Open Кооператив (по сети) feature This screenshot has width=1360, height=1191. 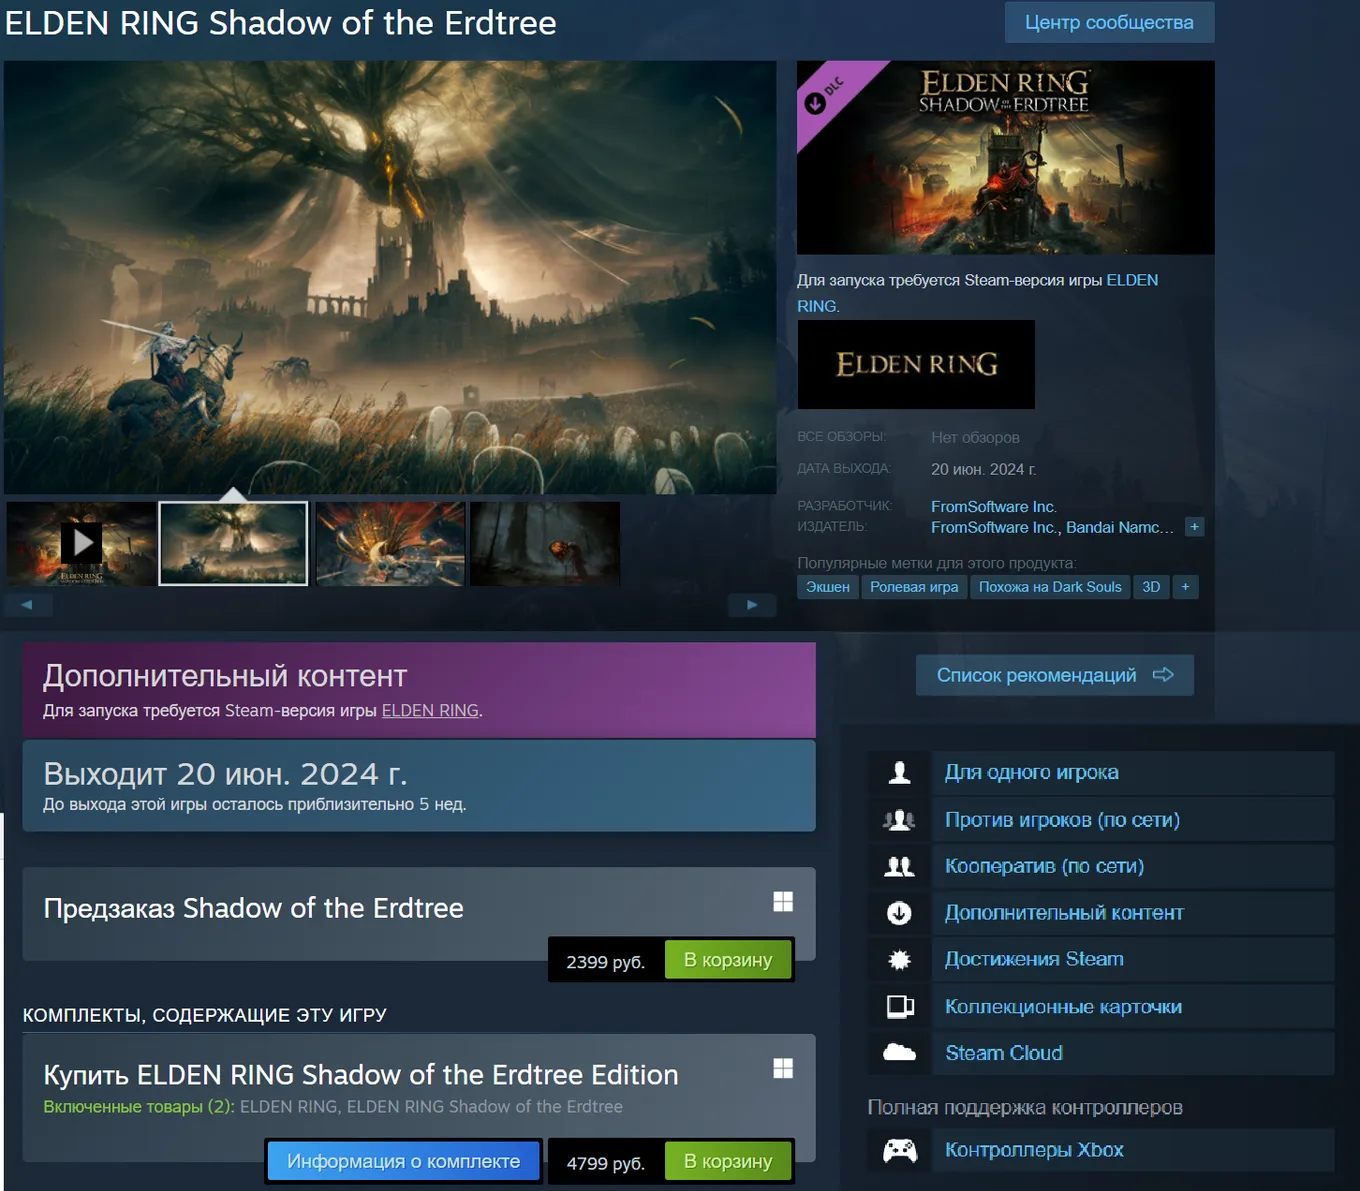(x=1044, y=866)
